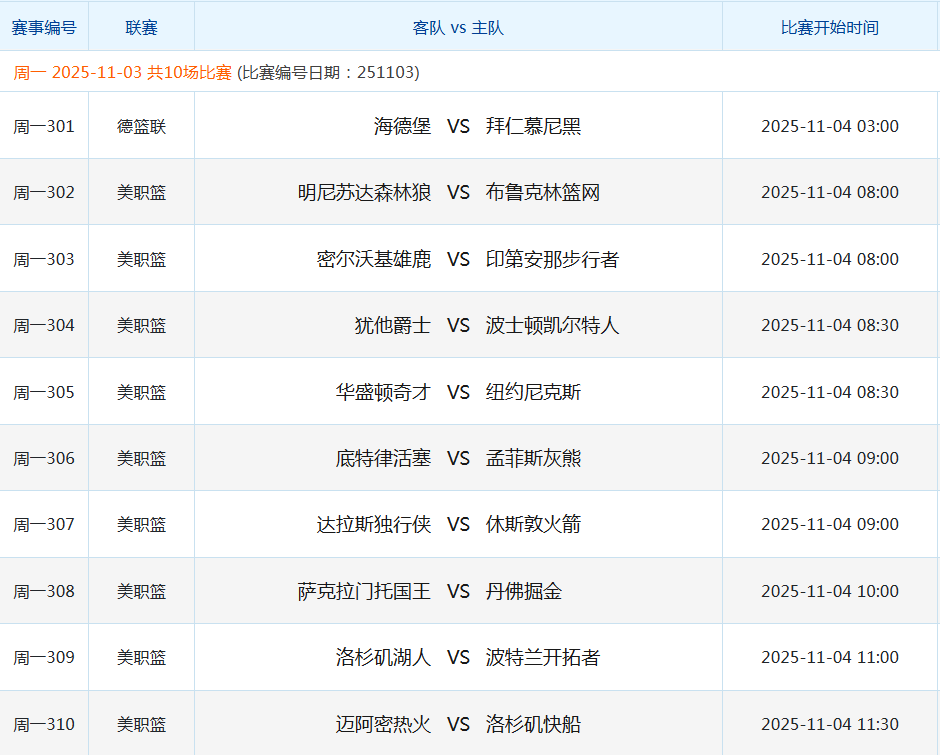Viewport: 940px width, 755px height.
Task: Click the 比赛开始时间 column header
Action: pyautogui.click(x=829, y=28)
